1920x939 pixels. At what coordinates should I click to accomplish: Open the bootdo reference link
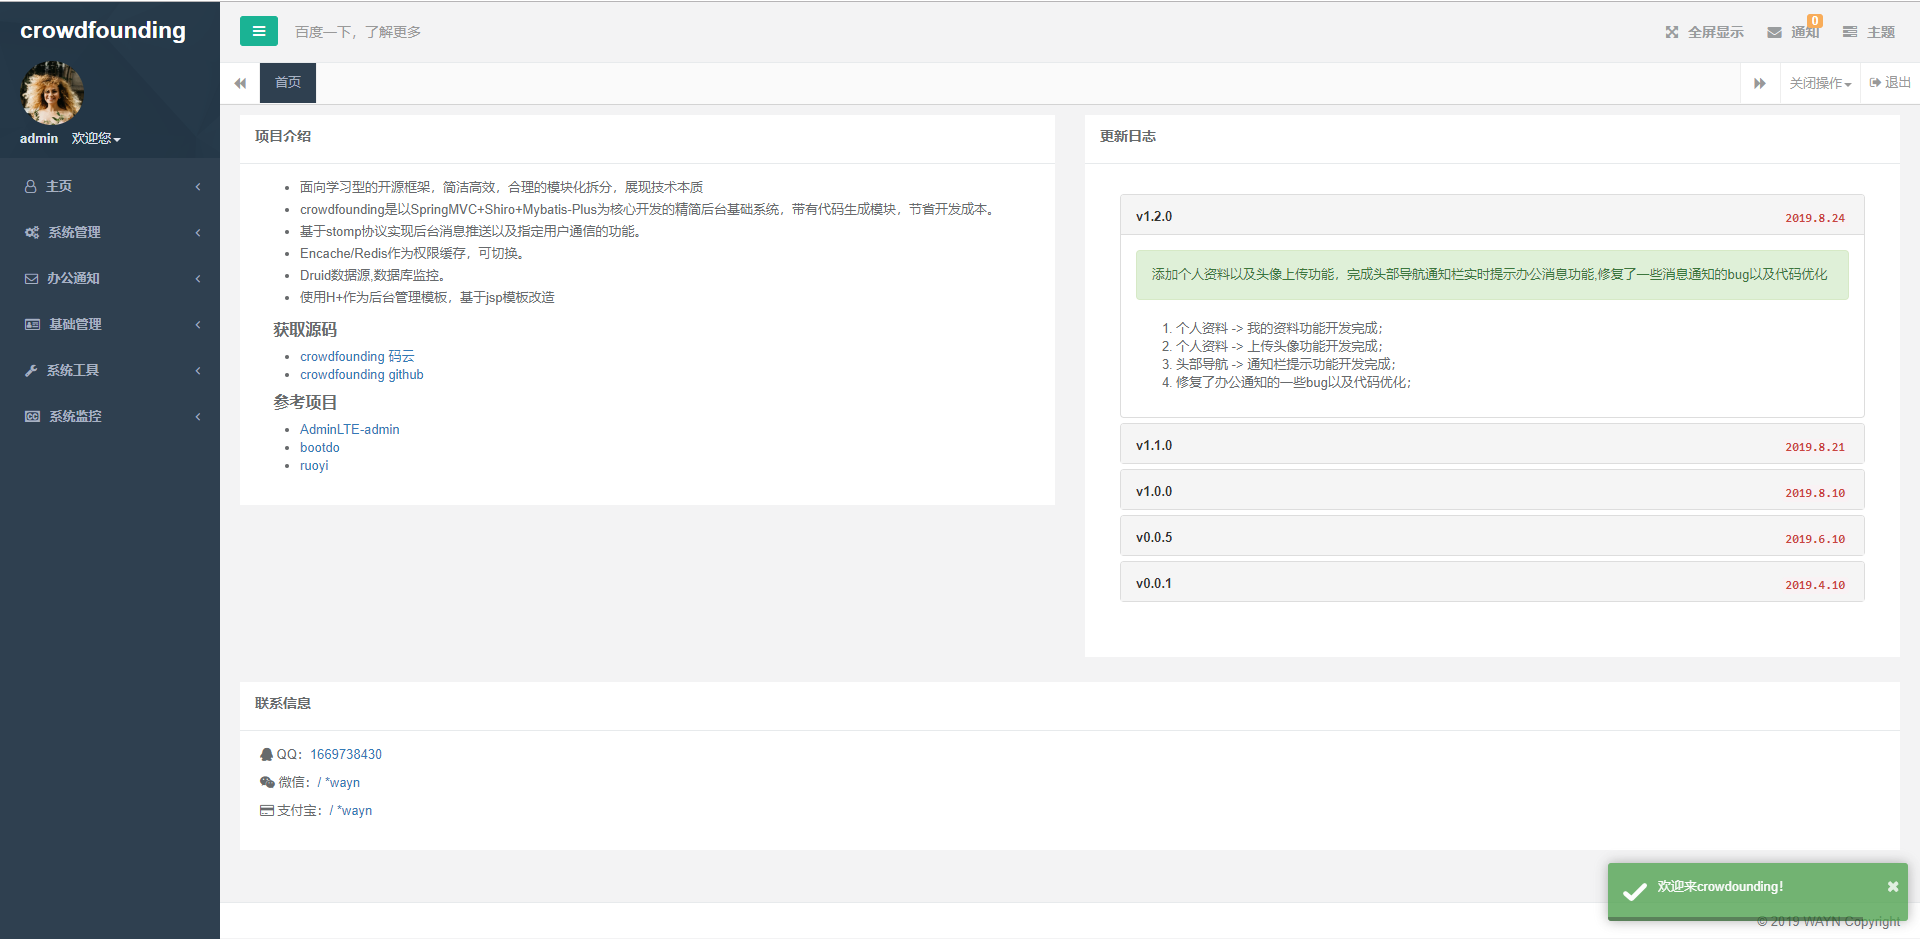tap(320, 447)
